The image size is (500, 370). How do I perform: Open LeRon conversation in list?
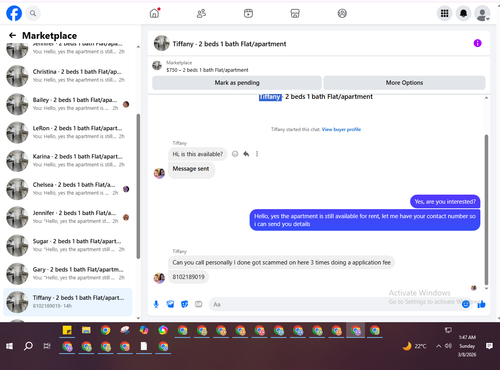[68, 132]
